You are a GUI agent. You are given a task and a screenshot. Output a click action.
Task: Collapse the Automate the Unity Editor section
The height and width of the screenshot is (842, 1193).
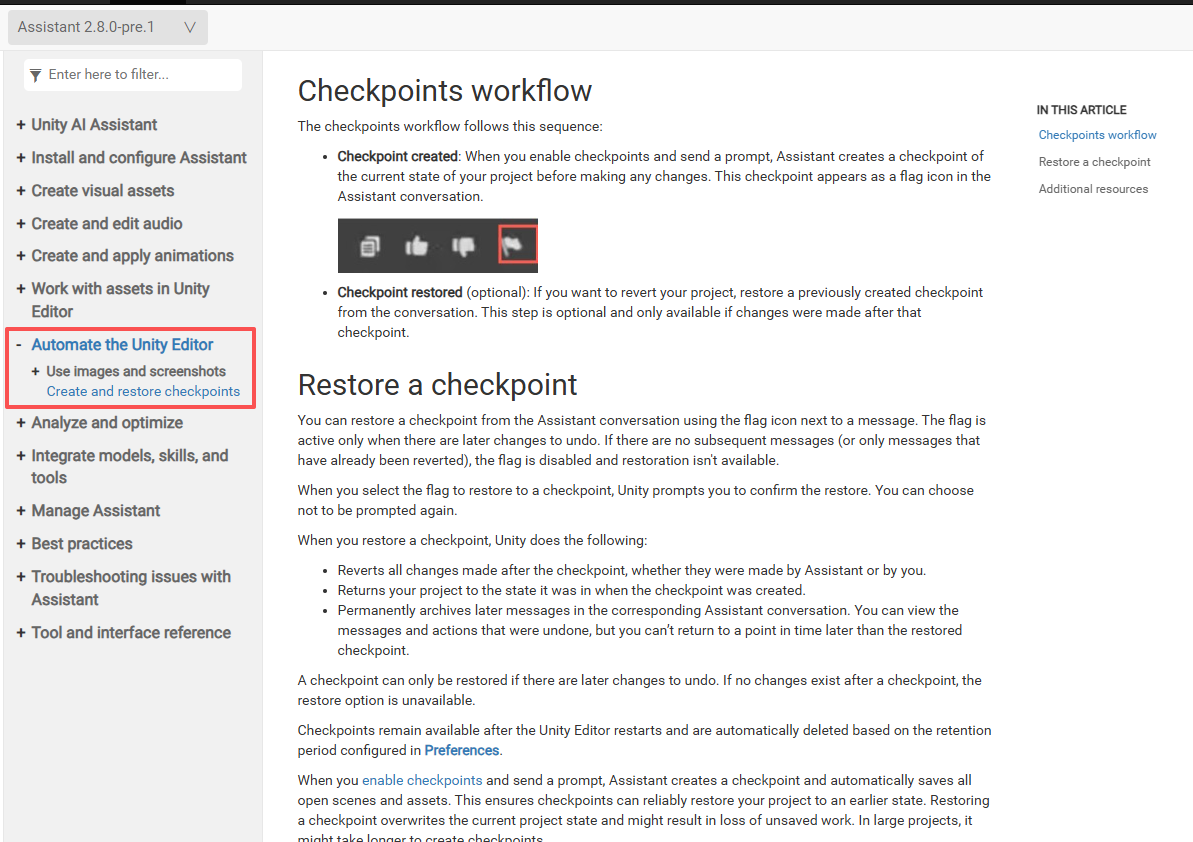pos(20,345)
